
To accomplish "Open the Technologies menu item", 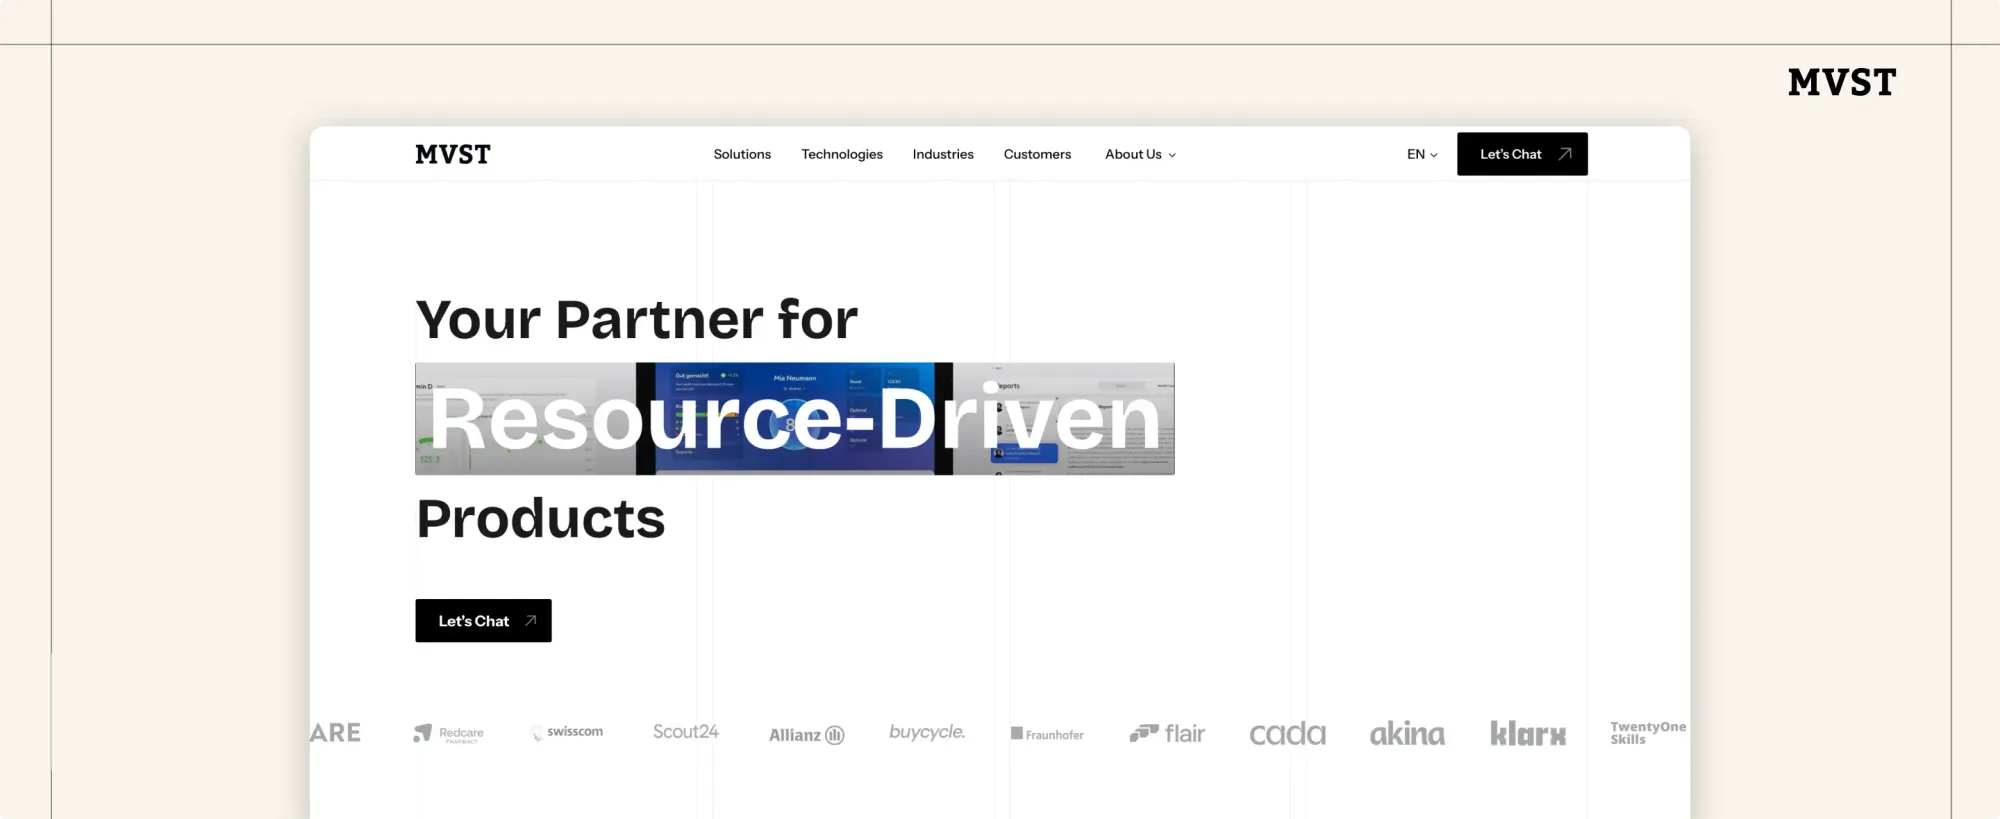I will click(x=842, y=154).
